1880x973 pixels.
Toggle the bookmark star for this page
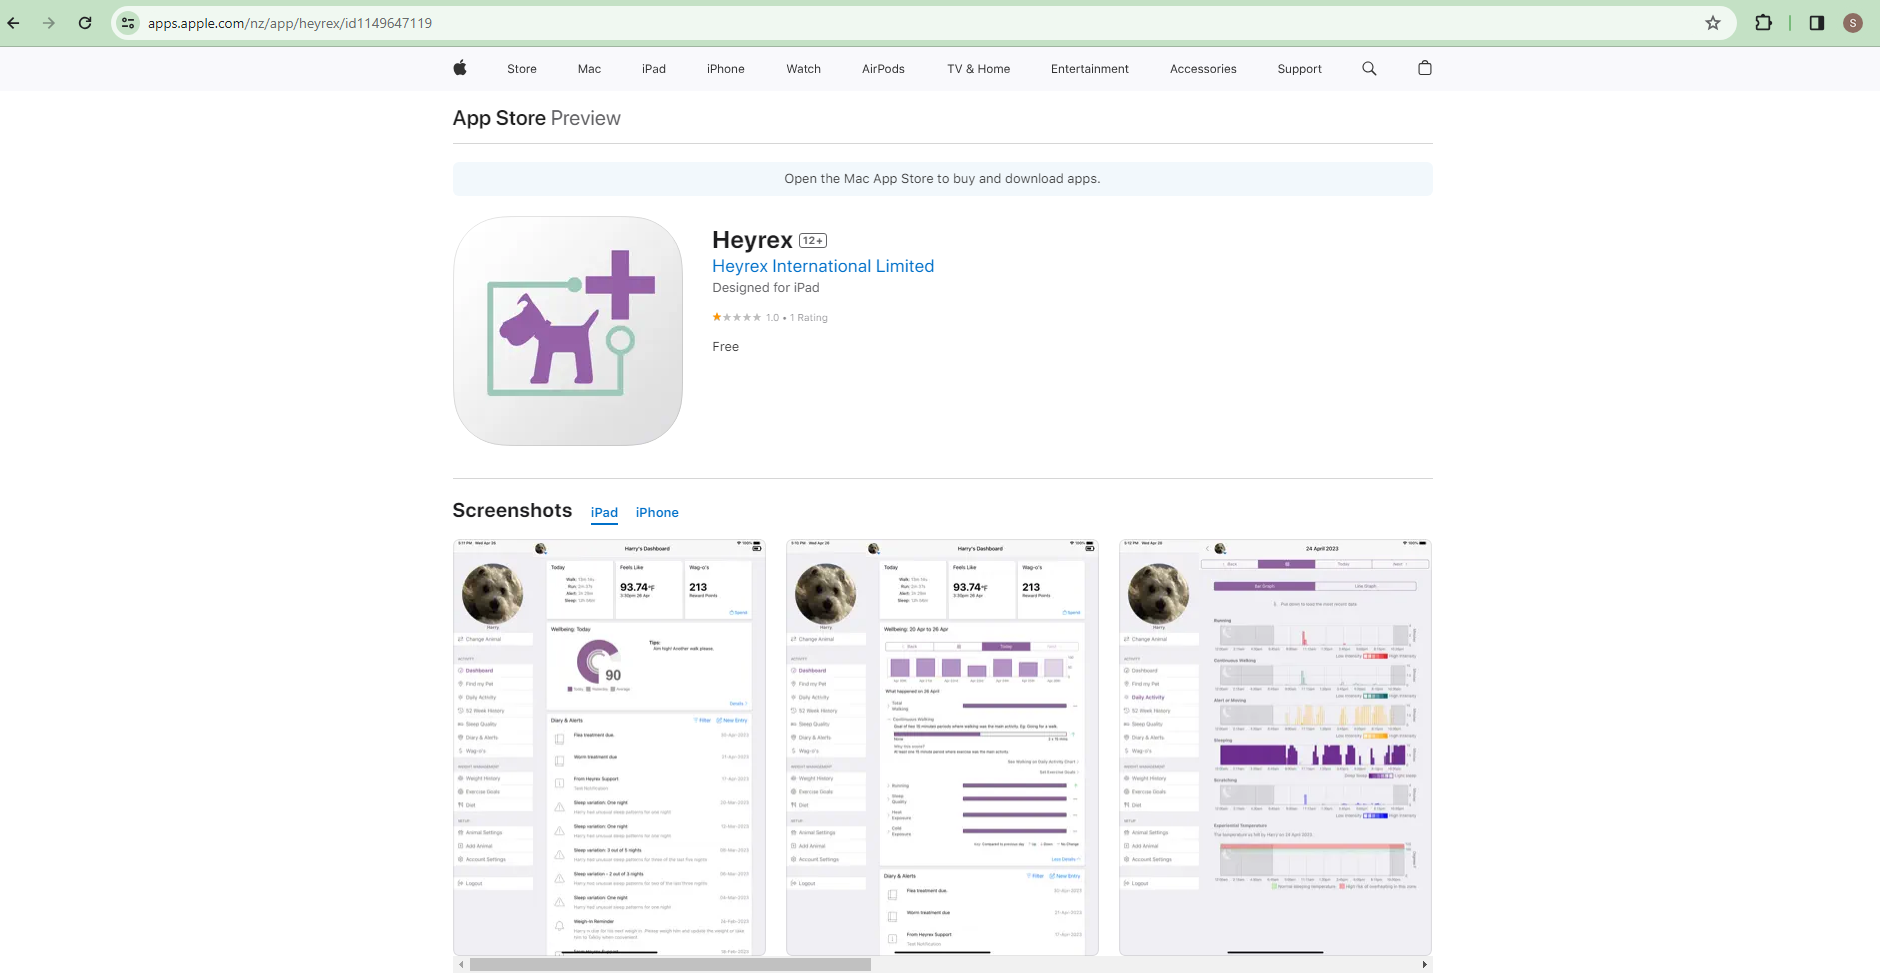tap(1714, 22)
